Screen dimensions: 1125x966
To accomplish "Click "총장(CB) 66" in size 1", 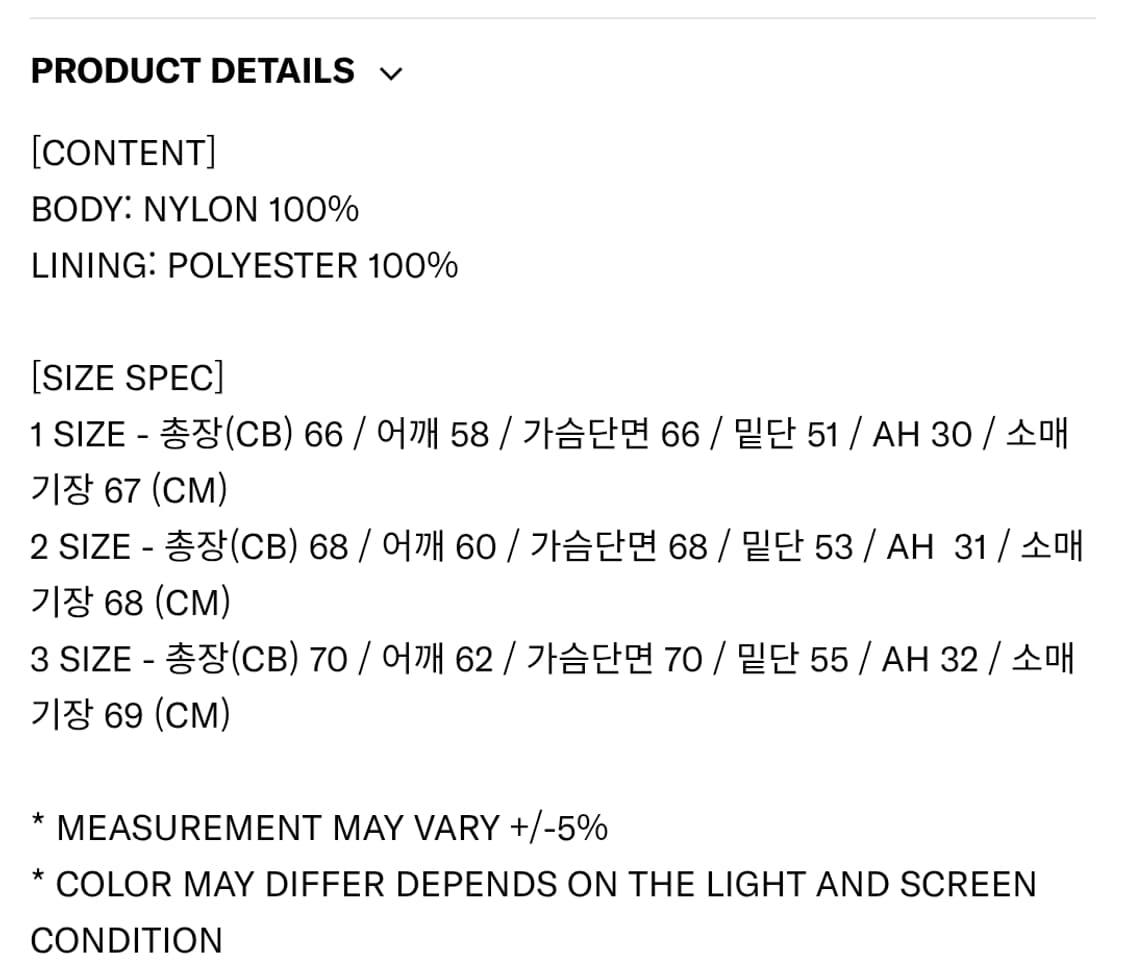I will pos(251,435).
